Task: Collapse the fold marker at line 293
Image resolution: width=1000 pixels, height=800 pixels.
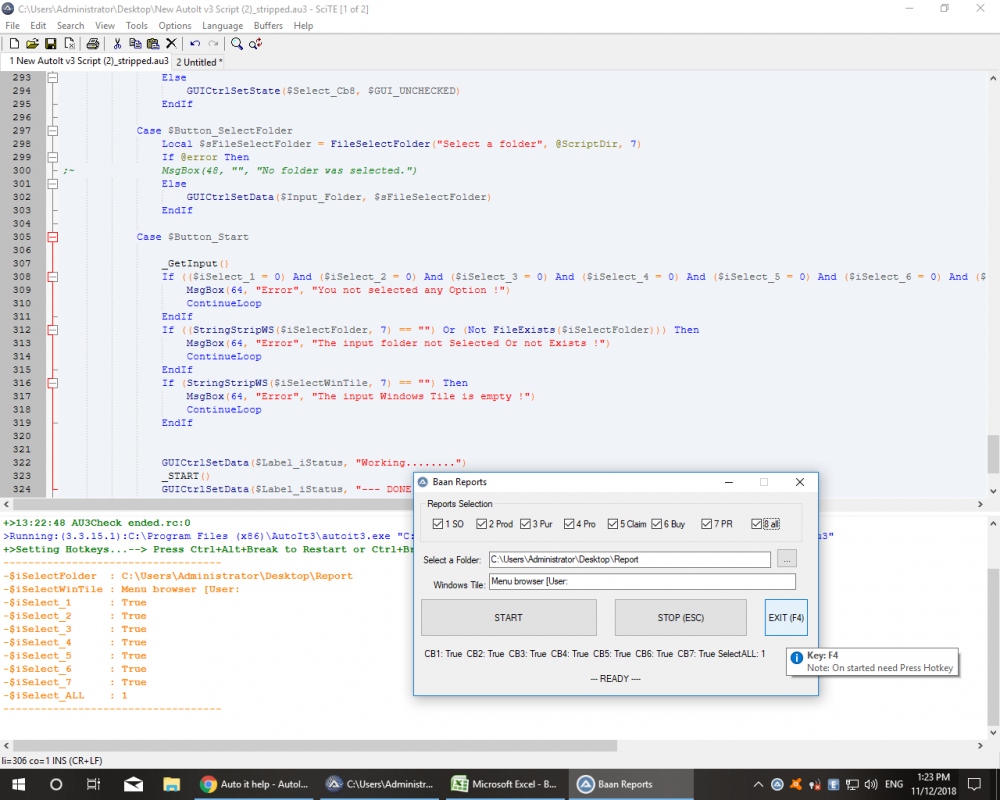Action: click(x=53, y=77)
